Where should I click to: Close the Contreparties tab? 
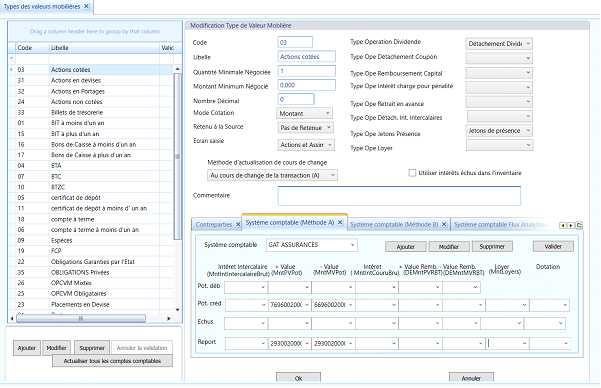[238, 225]
